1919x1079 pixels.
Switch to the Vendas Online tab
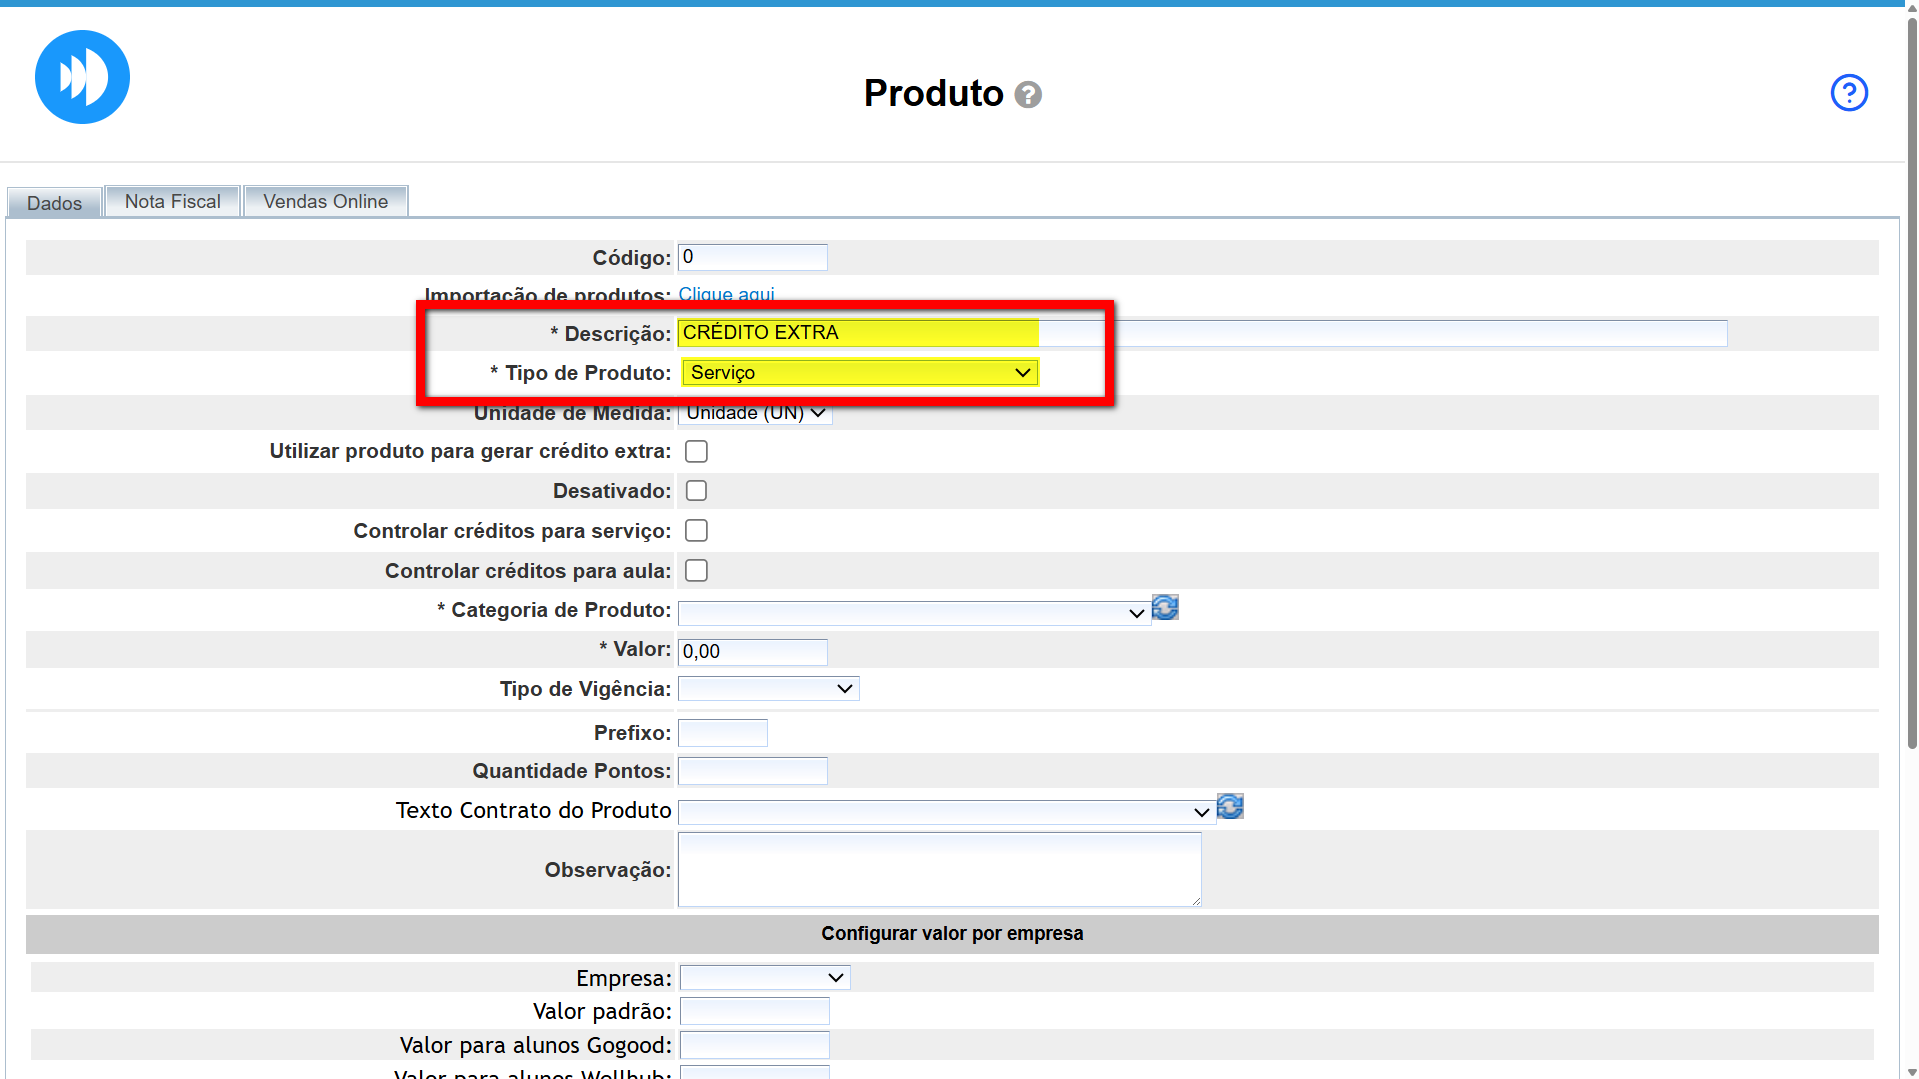325,201
